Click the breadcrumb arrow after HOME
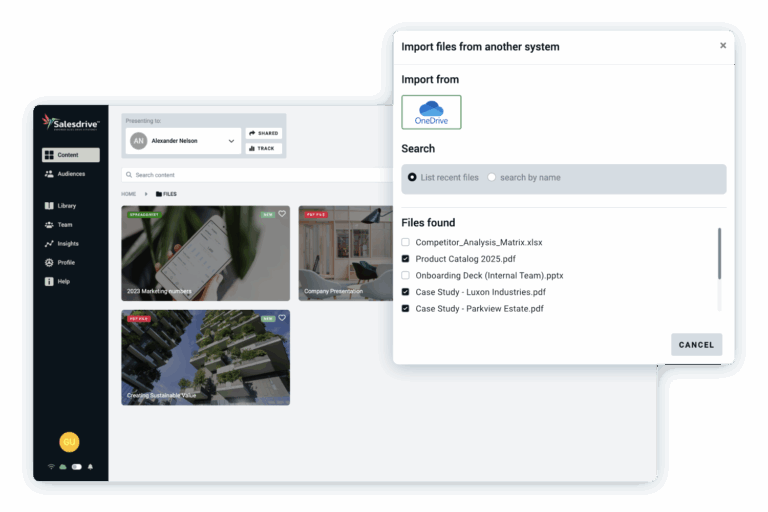This screenshot has width=768, height=512. (x=146, y=194)
